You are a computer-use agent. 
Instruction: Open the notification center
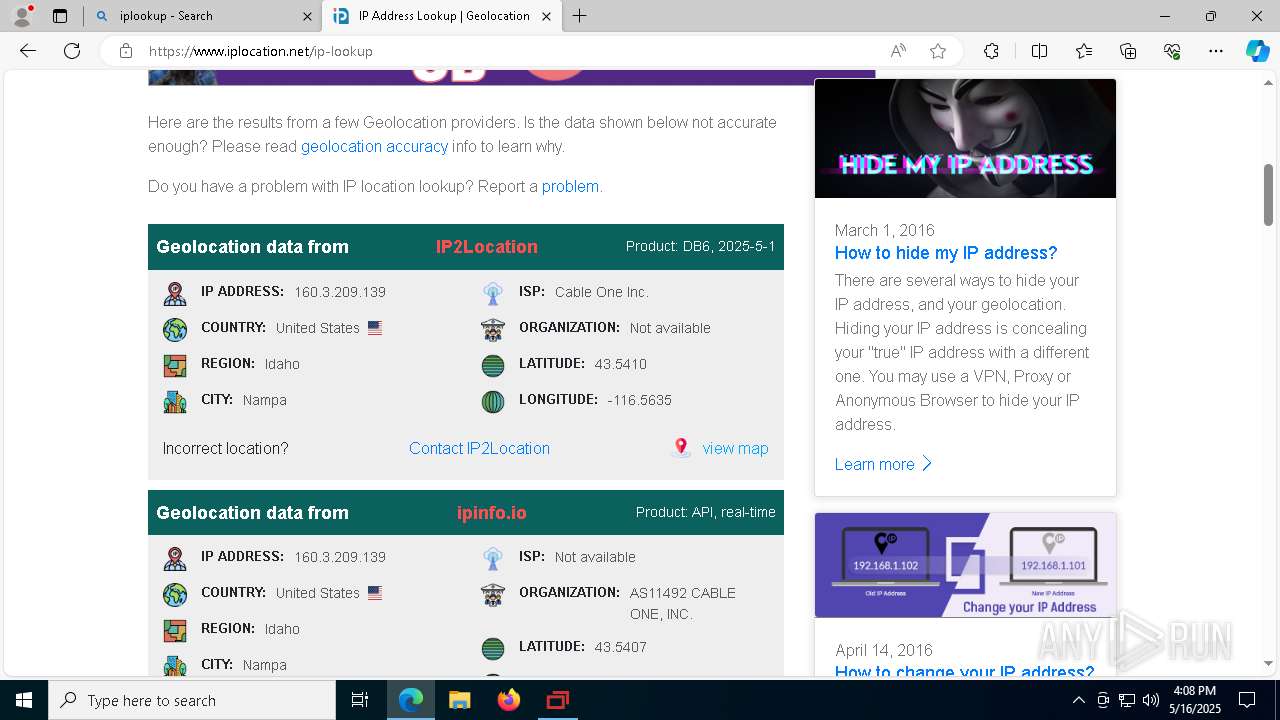click(1247, 700)
